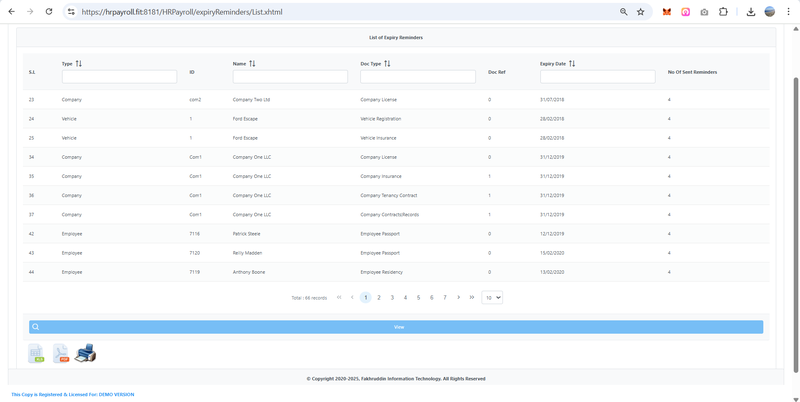Sort by Doc Type column arrows
The image size is (800, 402).
pos(387,64)
